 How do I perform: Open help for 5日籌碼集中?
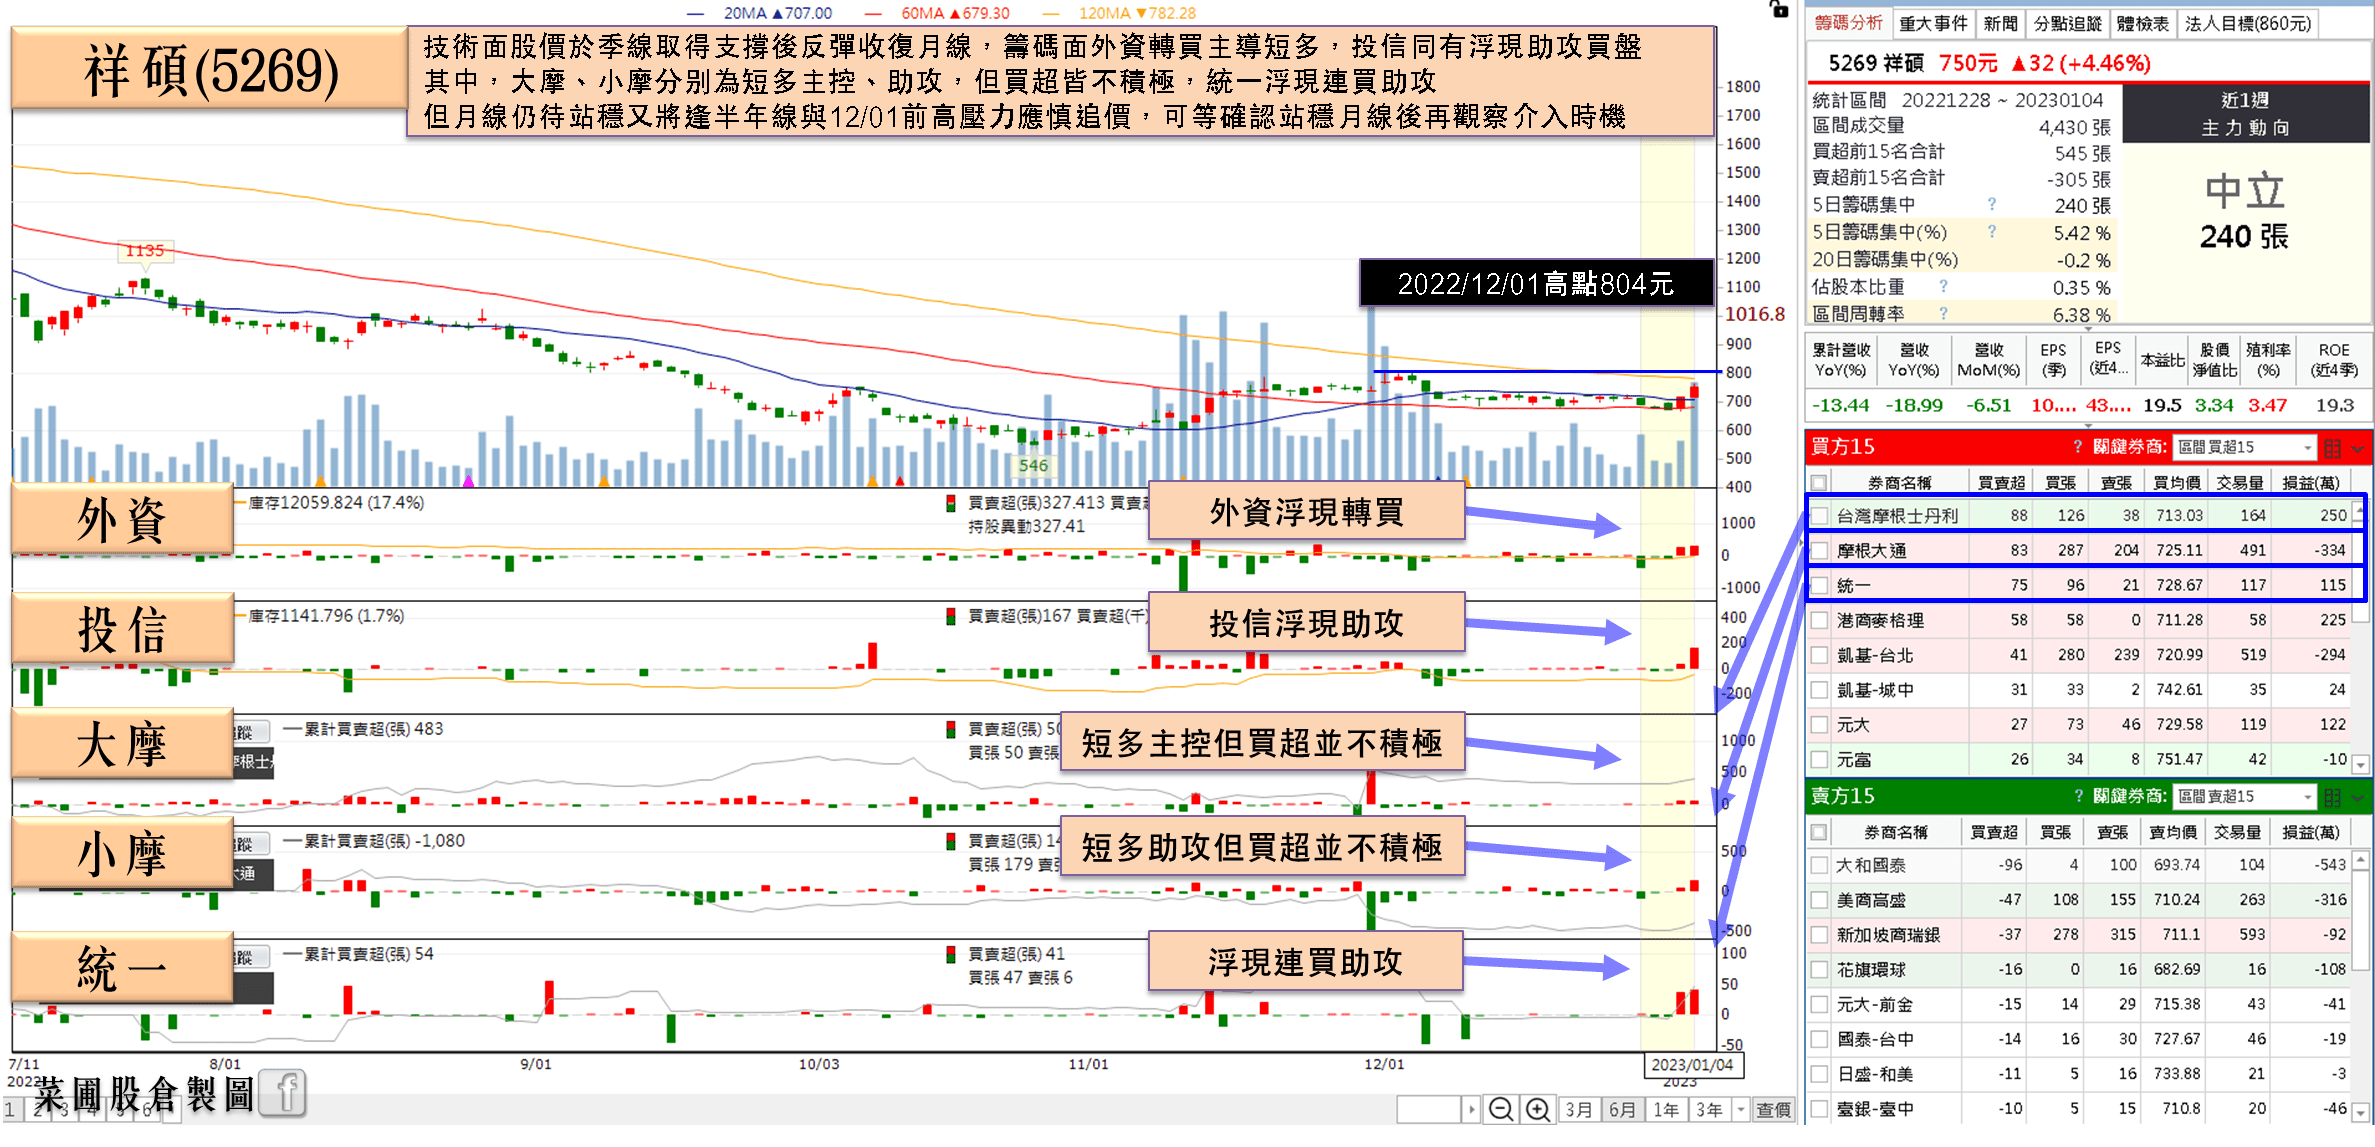coord(1992,204)
